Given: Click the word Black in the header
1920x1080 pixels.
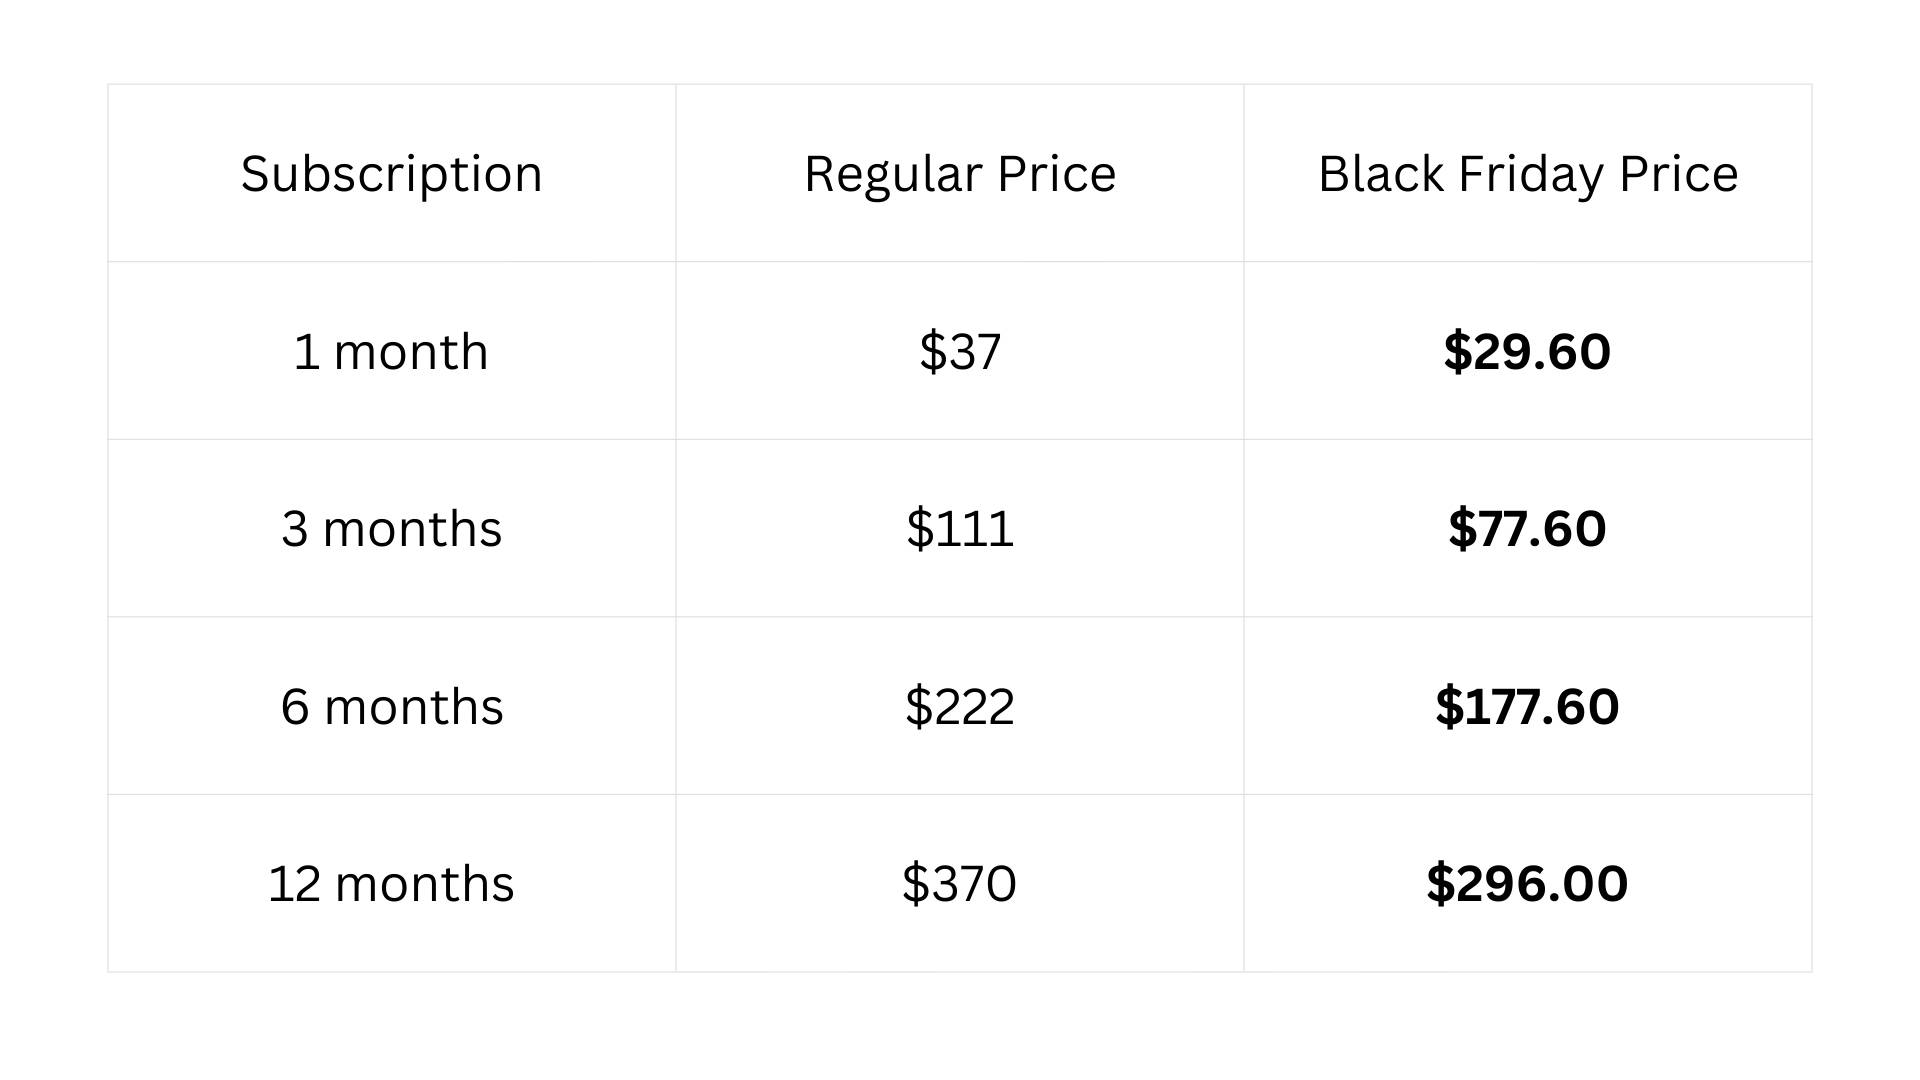Looking at the screenshot, I should (1380, 174).
